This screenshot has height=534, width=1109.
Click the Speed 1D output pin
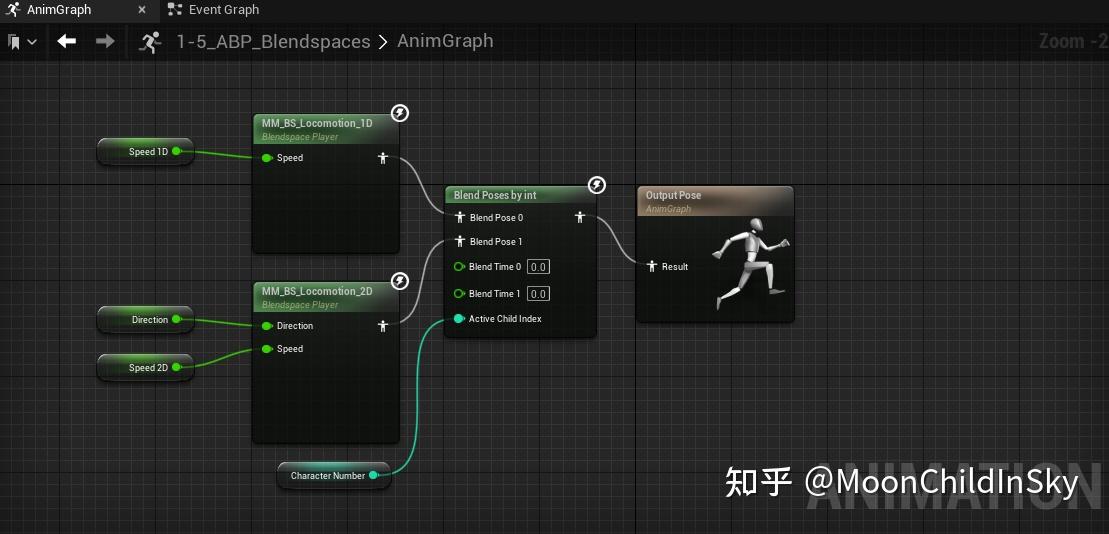177,151
